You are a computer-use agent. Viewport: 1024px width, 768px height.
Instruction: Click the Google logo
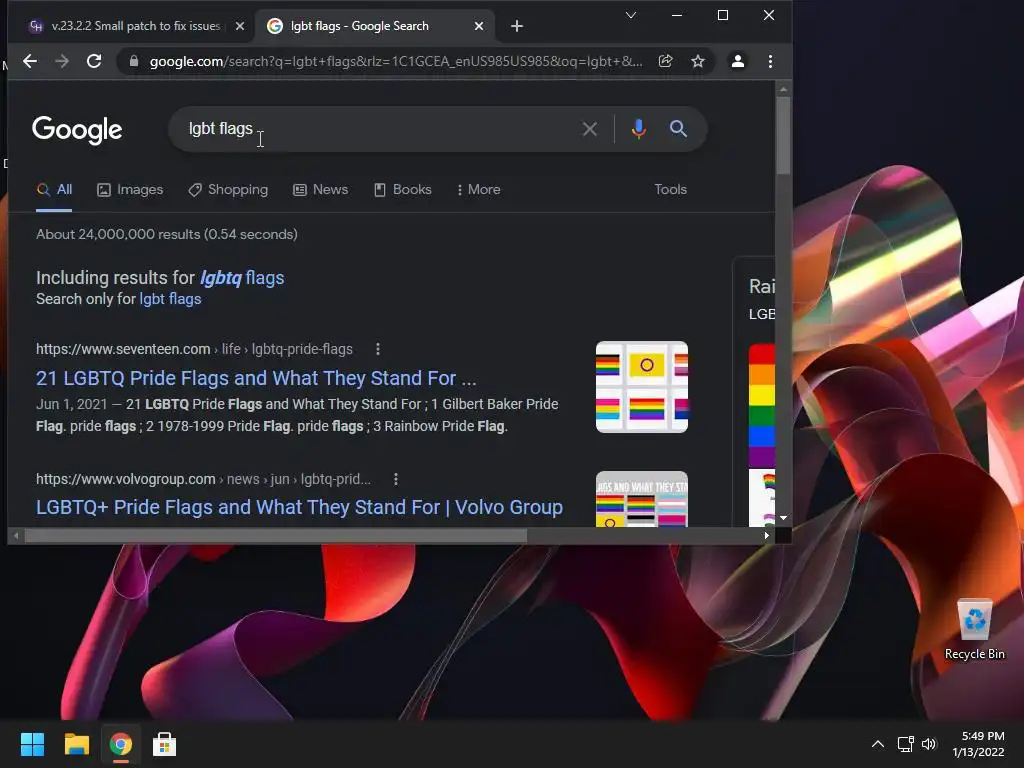click(x=77, y=129)
